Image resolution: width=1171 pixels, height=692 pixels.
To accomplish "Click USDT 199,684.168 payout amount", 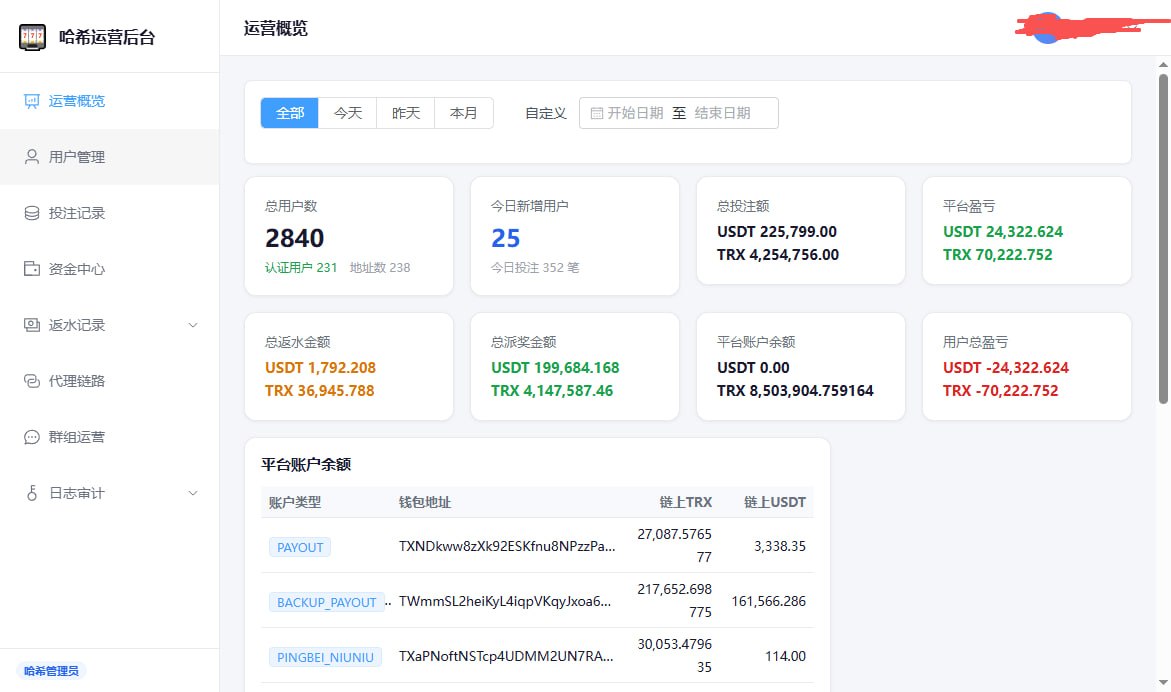I will coord(555,367).
